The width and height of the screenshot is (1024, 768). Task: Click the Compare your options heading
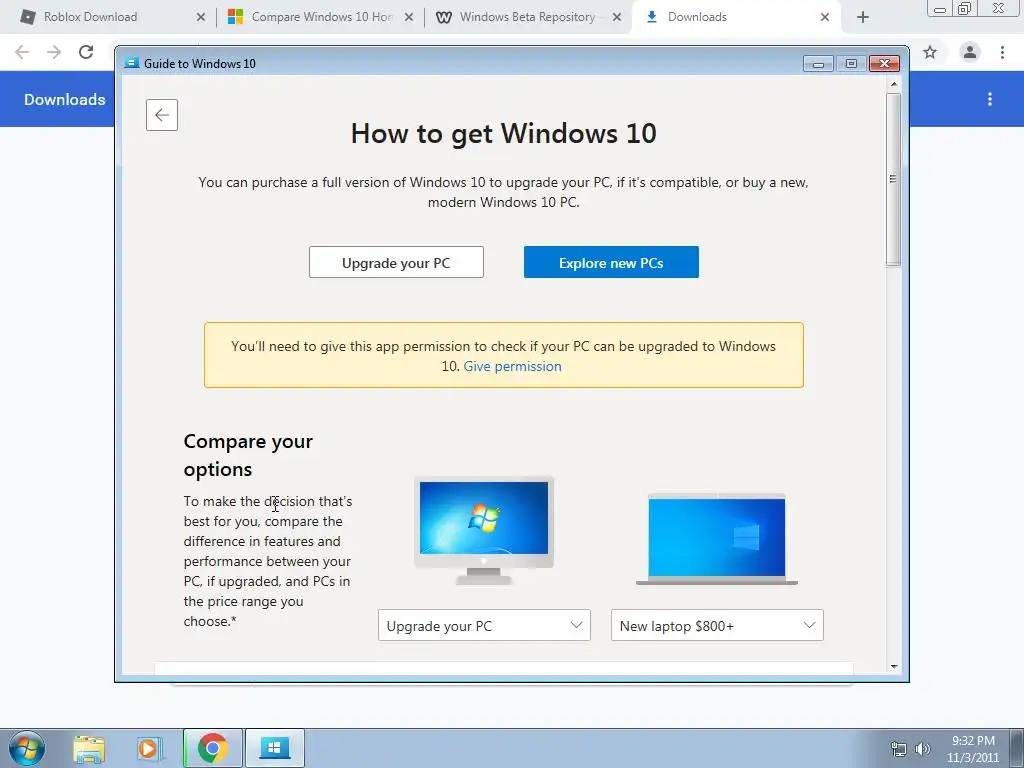[248, 455]
